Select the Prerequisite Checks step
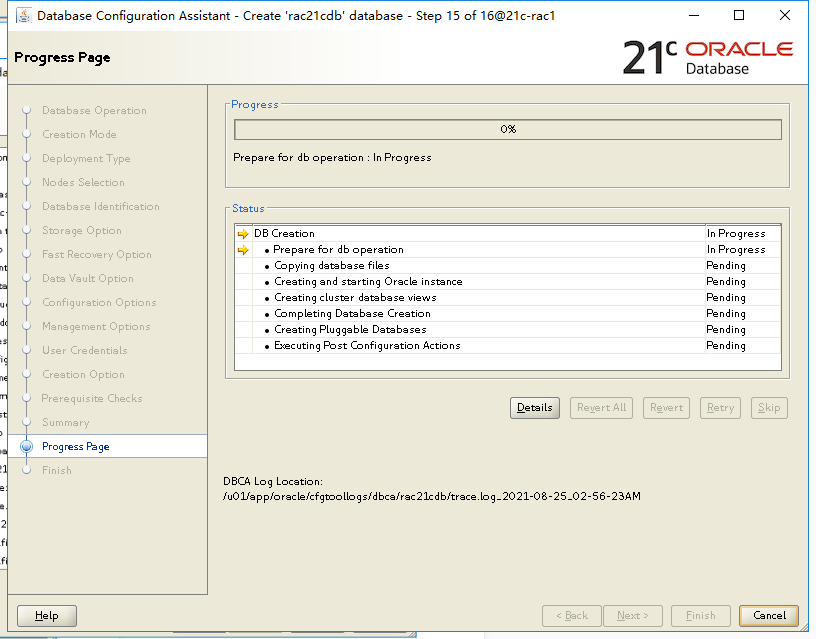 click(92, 398)
